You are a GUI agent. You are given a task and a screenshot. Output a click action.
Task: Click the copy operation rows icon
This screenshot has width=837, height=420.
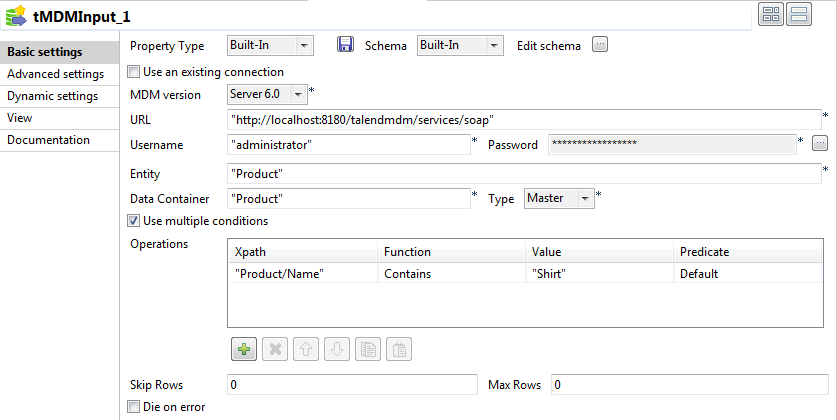click(x=368, y=349)
